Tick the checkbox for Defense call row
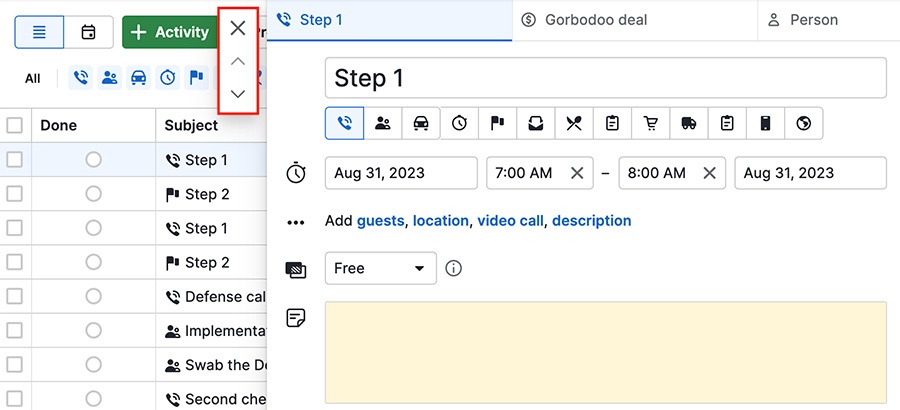 coord(15,297)
